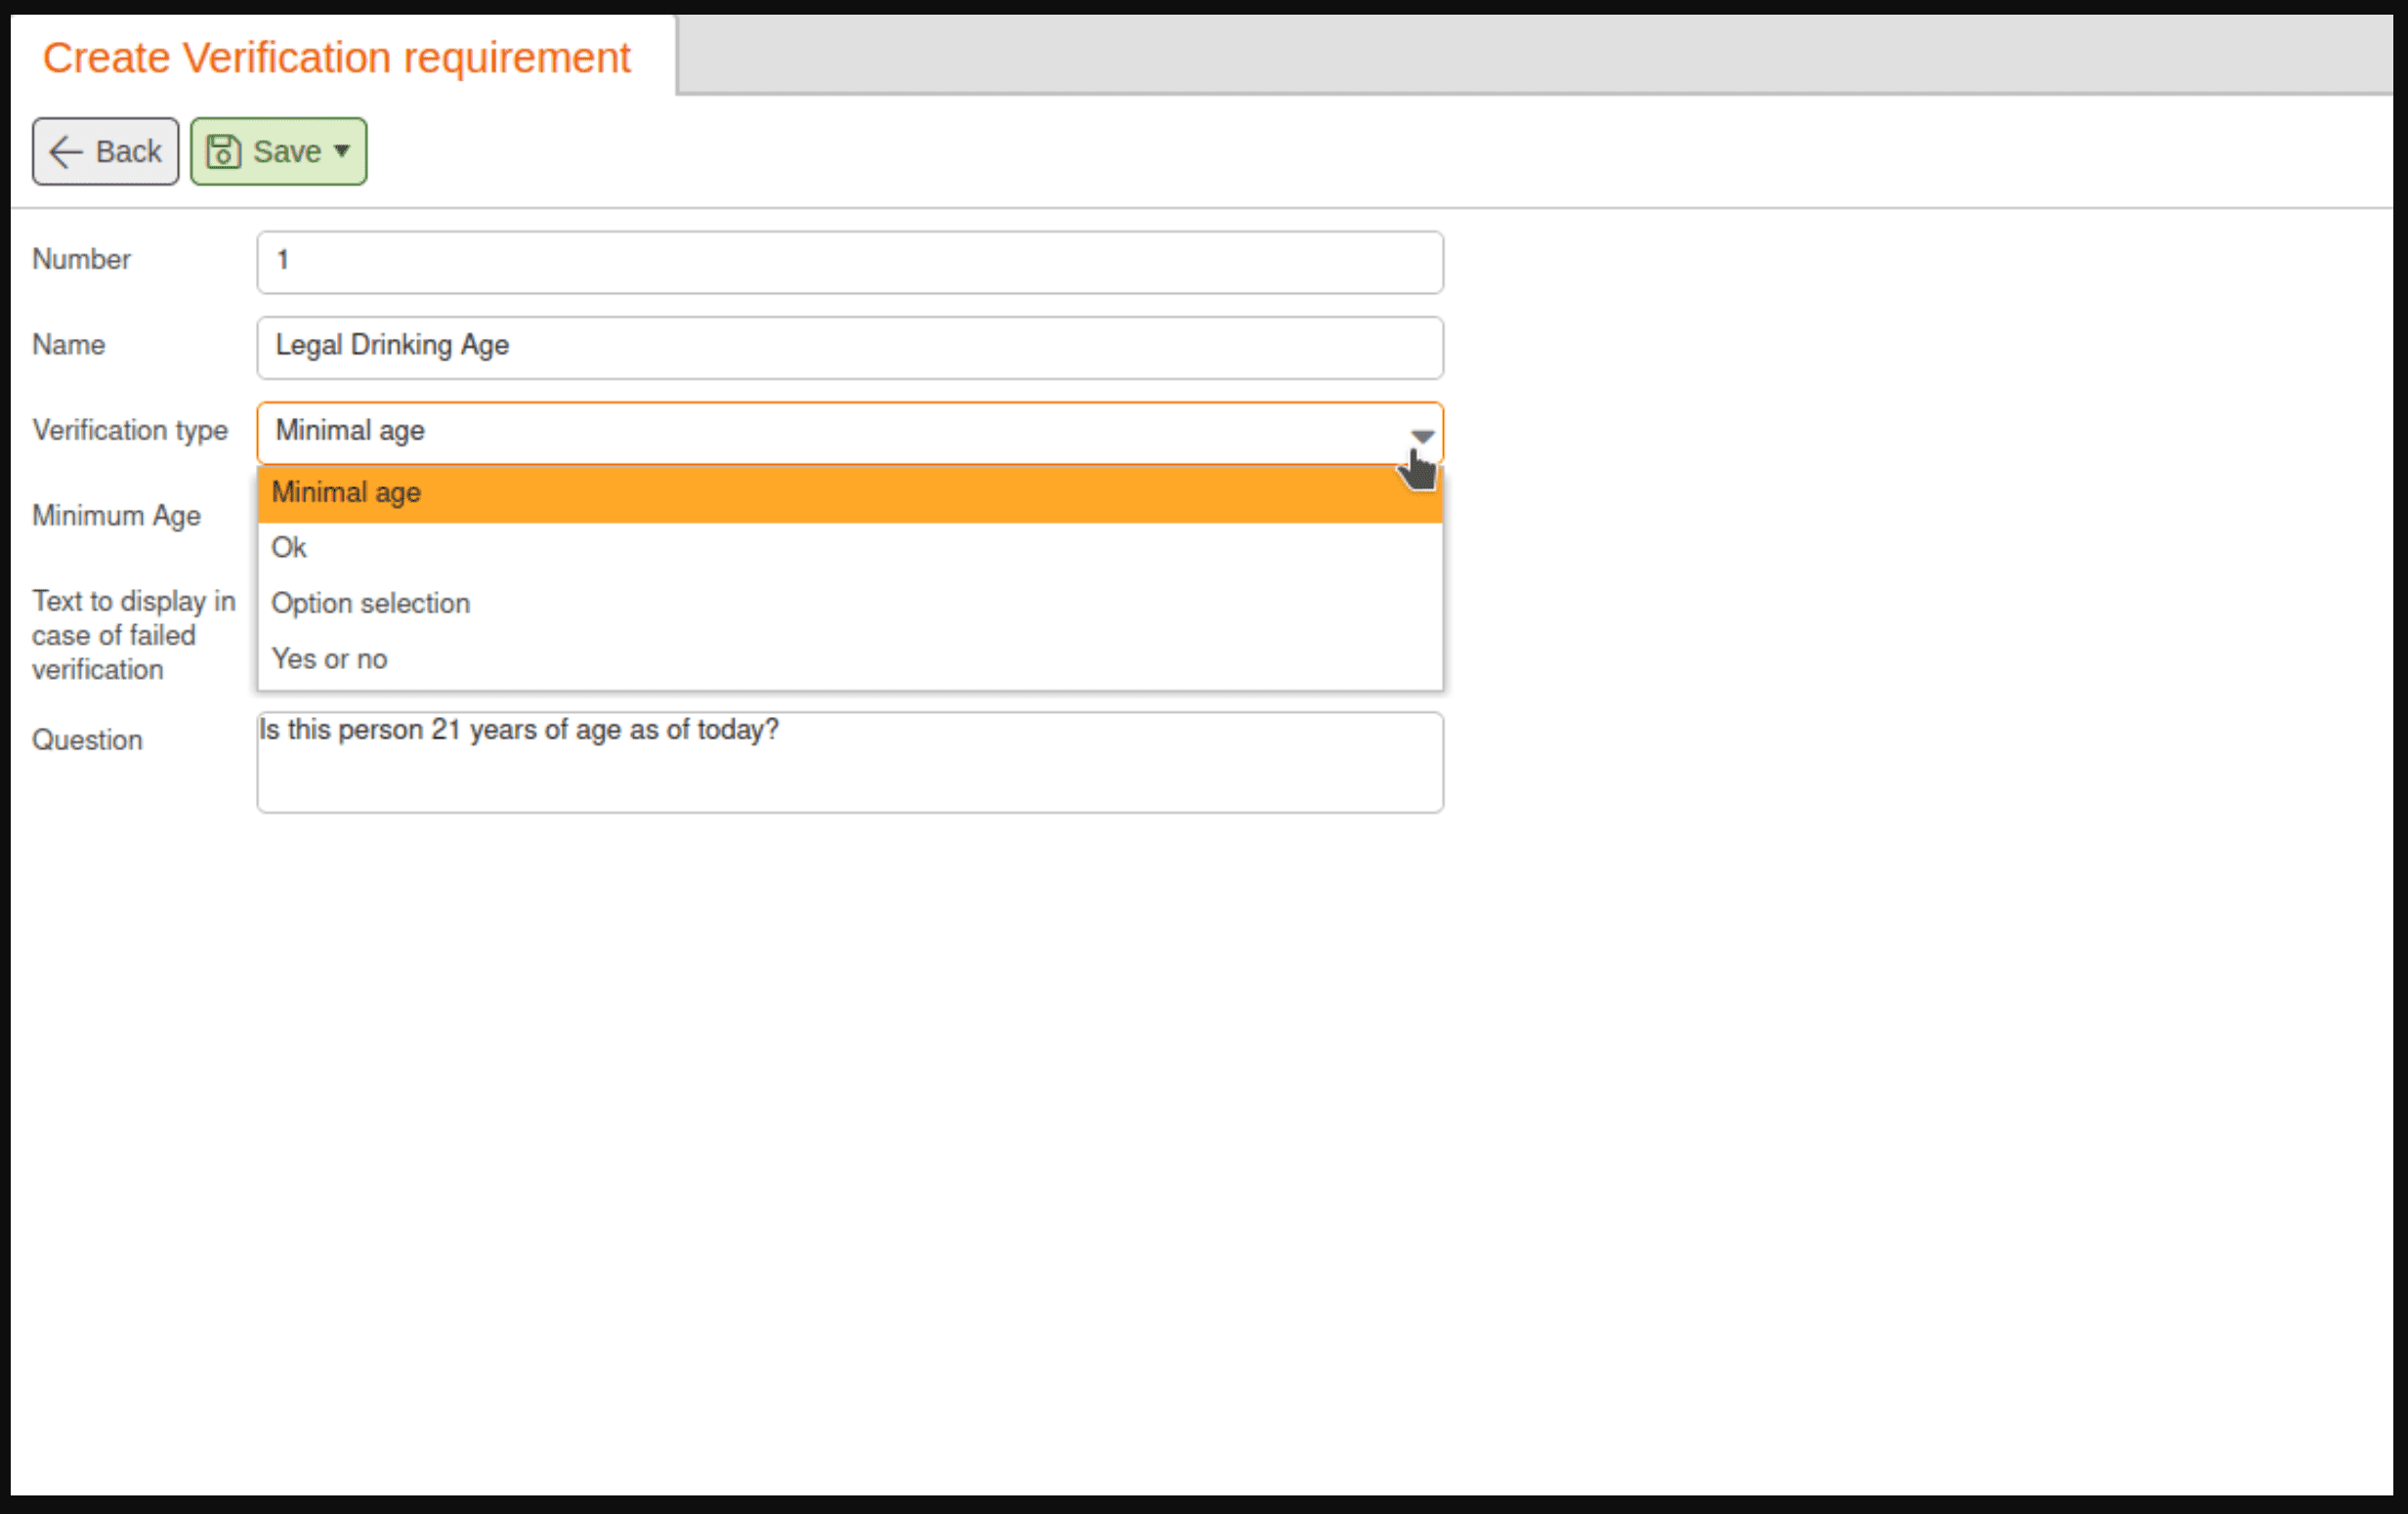Click the Question field label

pyautogui.click(x=88, y=740)
